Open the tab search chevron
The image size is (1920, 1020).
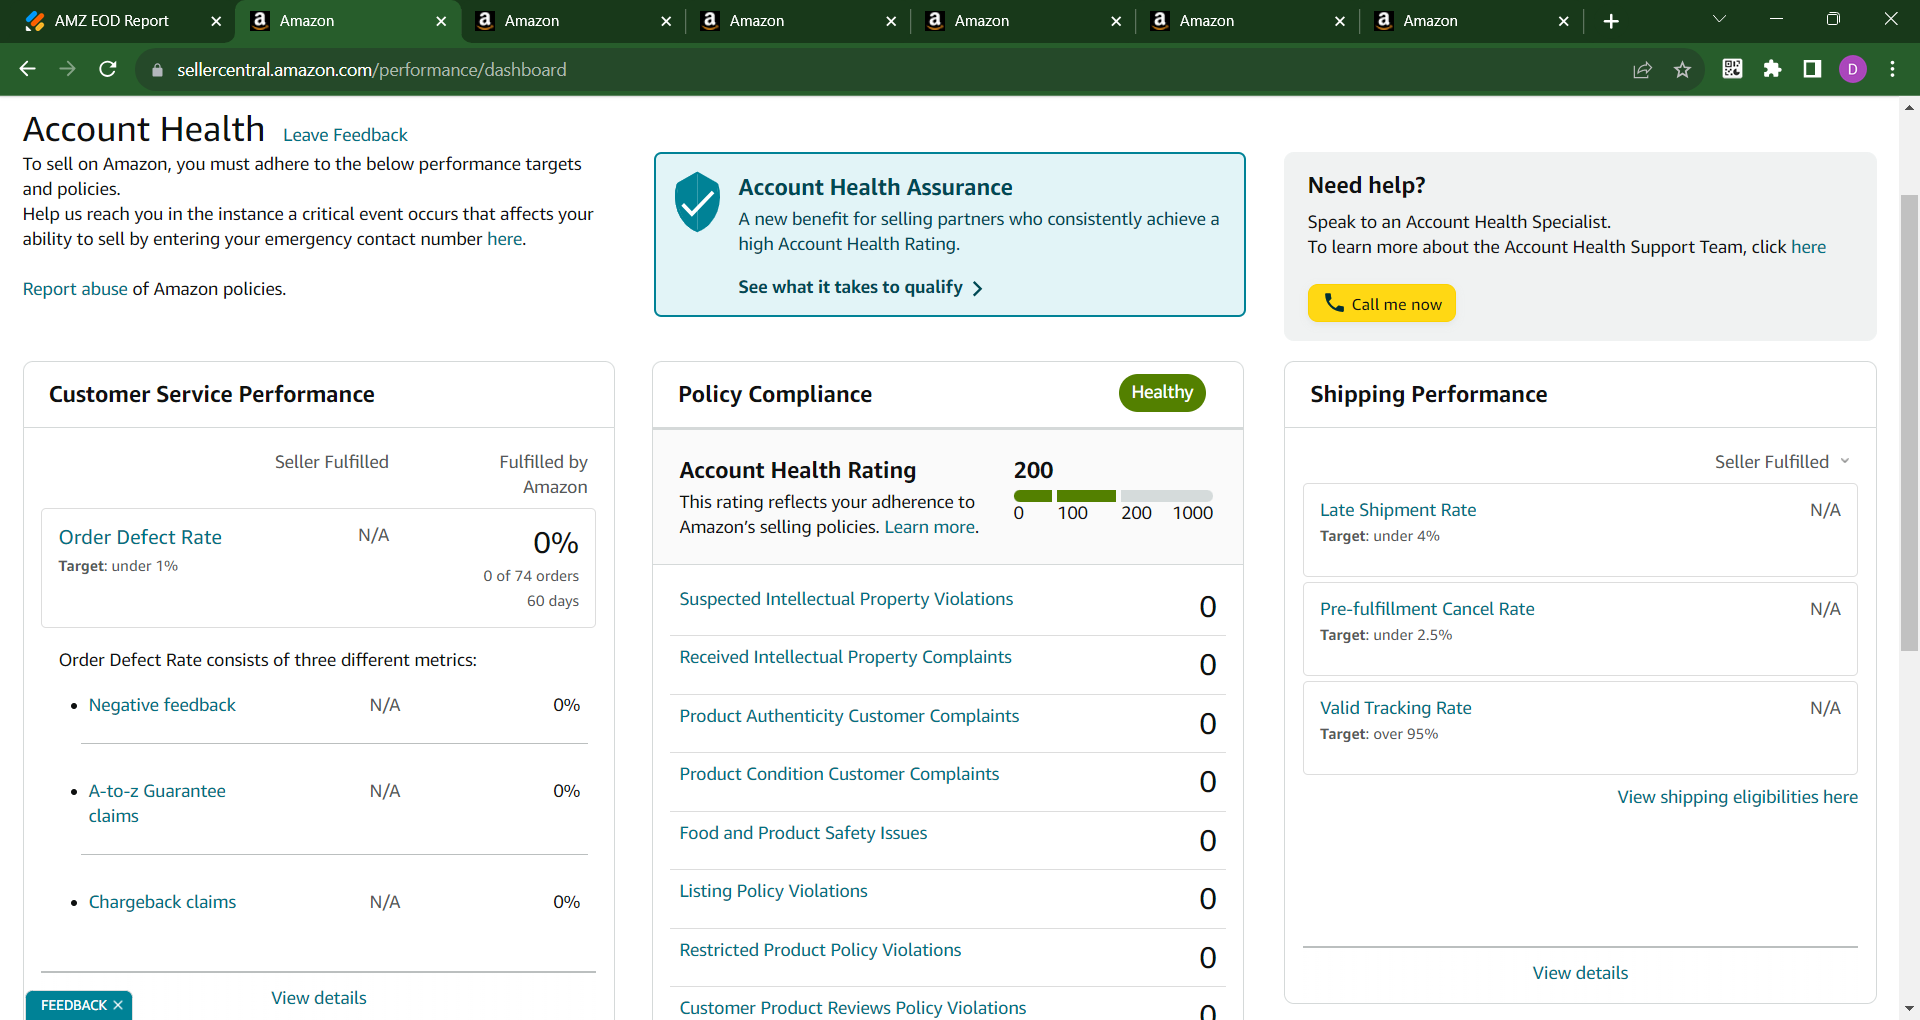[1720, 19]
